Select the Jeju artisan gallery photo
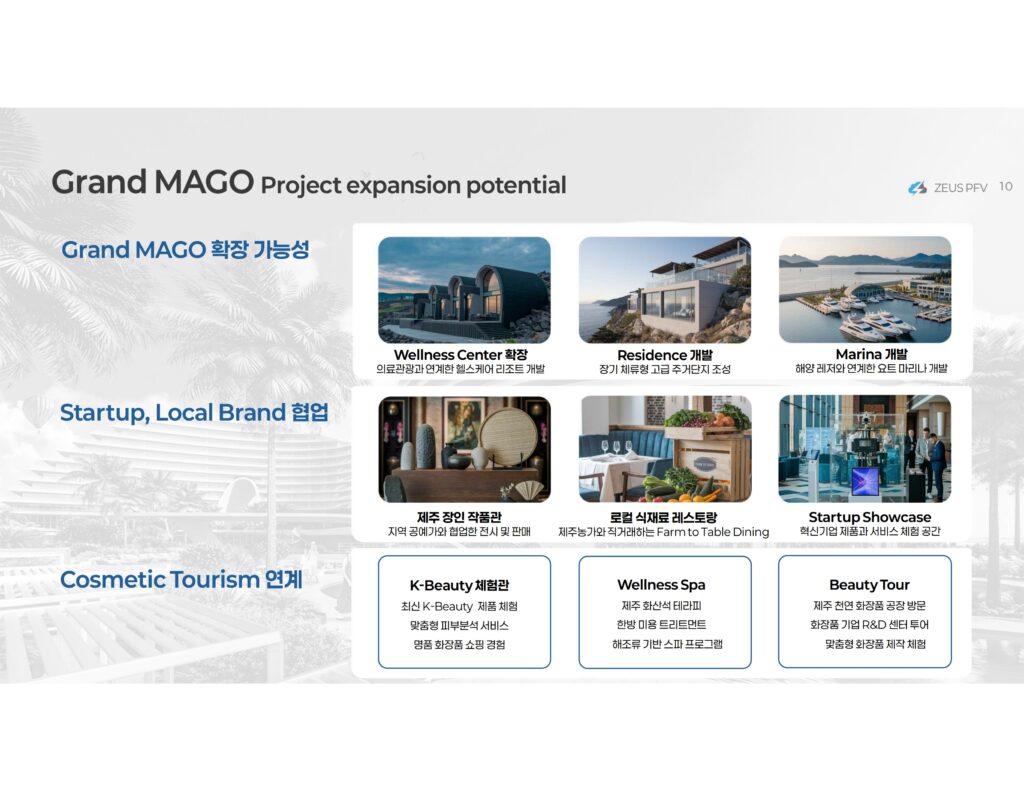 [x=464, y=449]
